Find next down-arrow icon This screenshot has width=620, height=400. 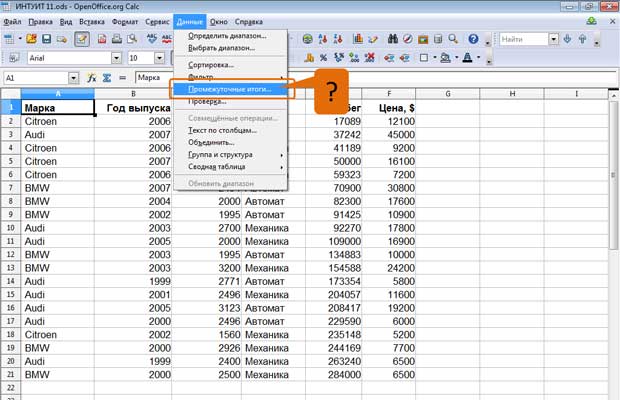point(567,39)
